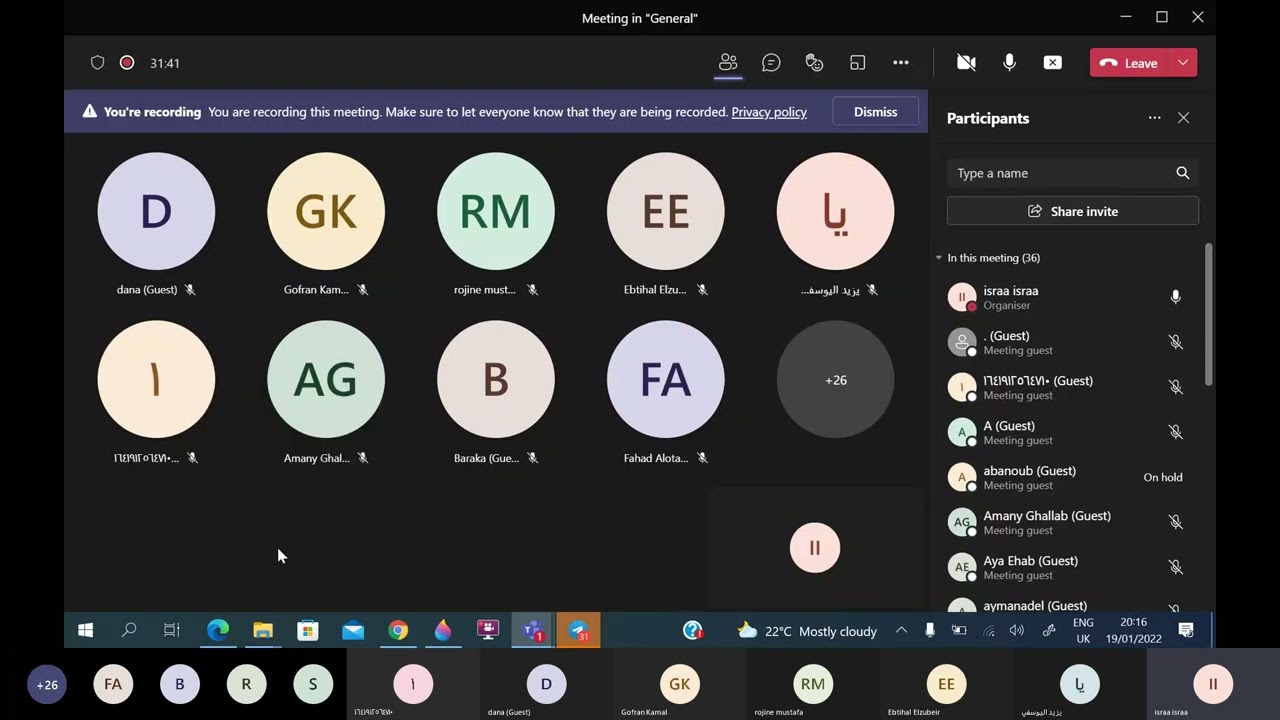
Task: Click muted mic for Aya Ehab (Guest)
Action: [1176, 567]
